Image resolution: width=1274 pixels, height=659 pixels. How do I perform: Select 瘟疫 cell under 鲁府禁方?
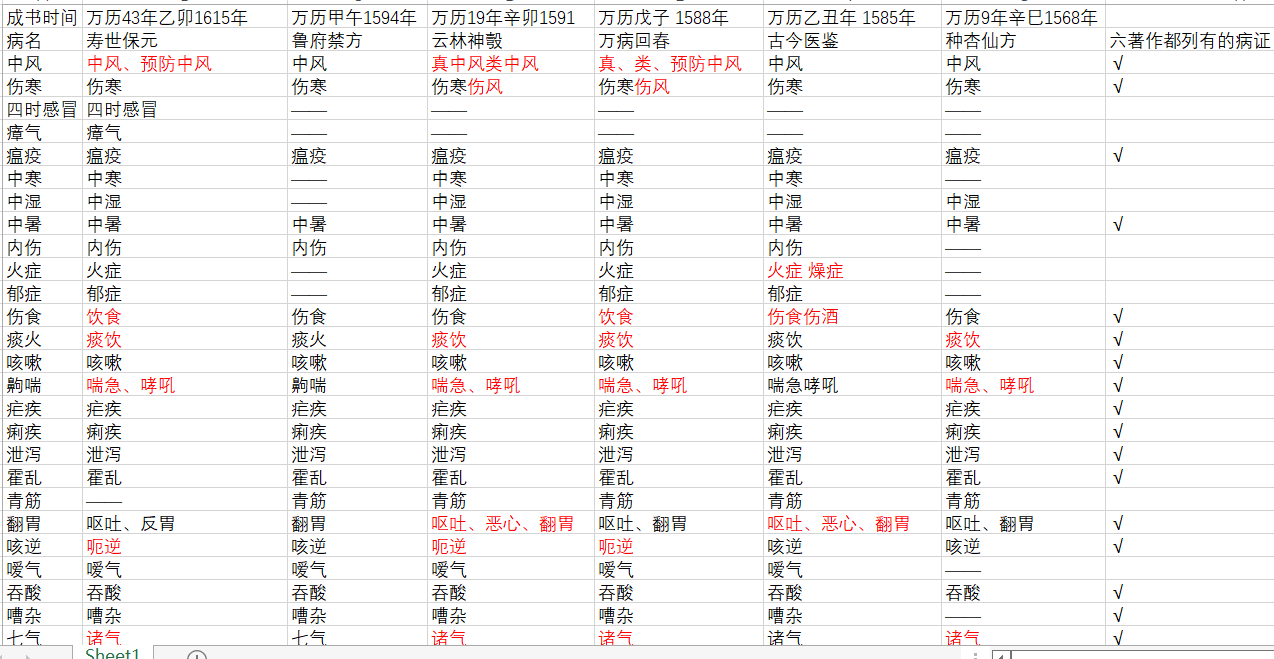358,155
